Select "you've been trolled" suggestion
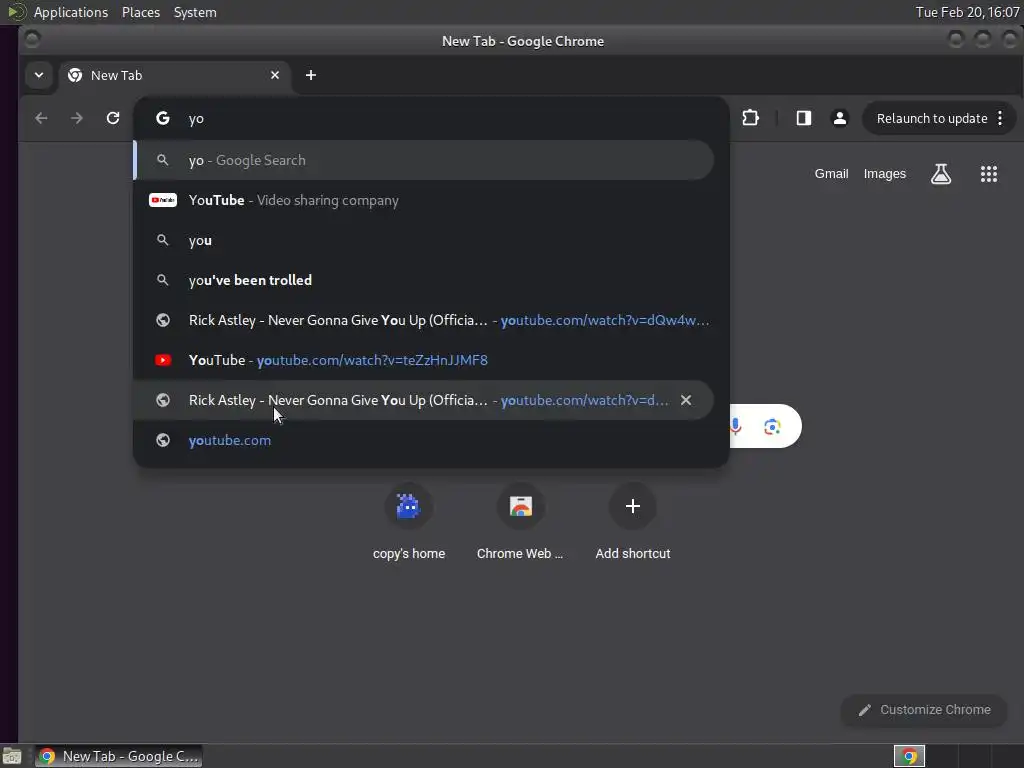The width and height of the screenshot is (1024, 768). (424, 280)
